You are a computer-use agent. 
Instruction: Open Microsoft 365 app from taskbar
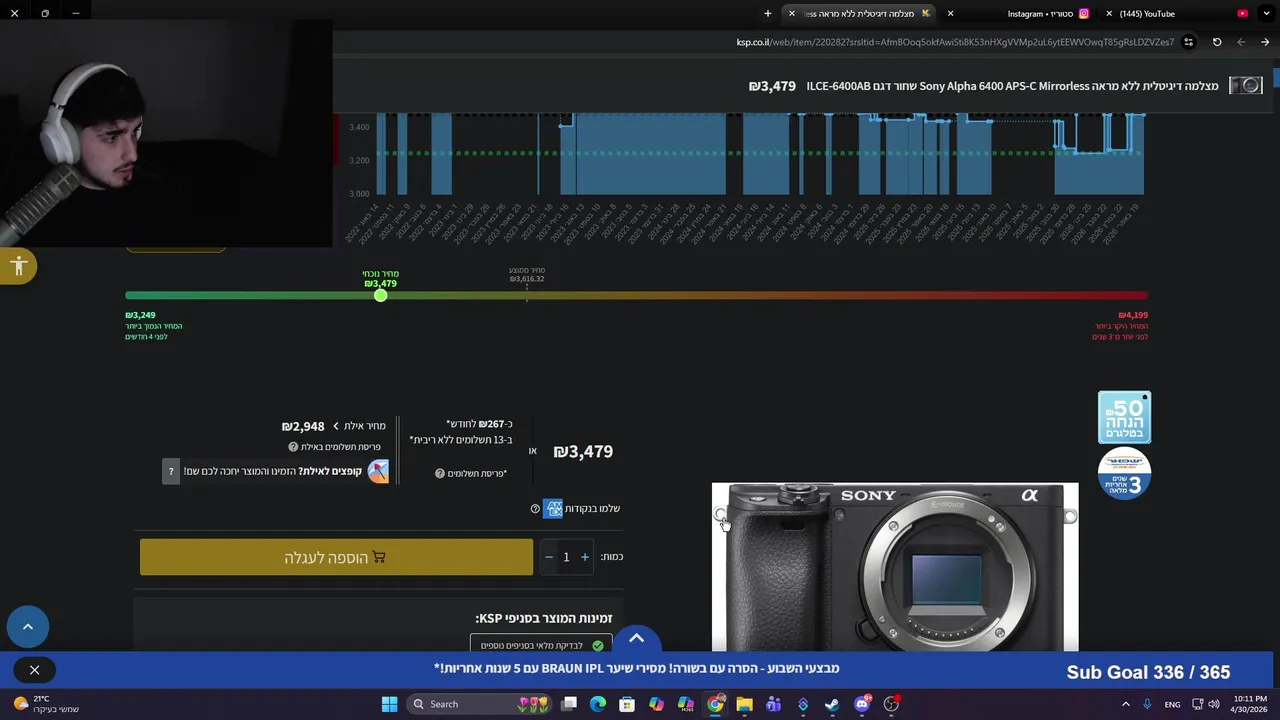click(686, 704)
